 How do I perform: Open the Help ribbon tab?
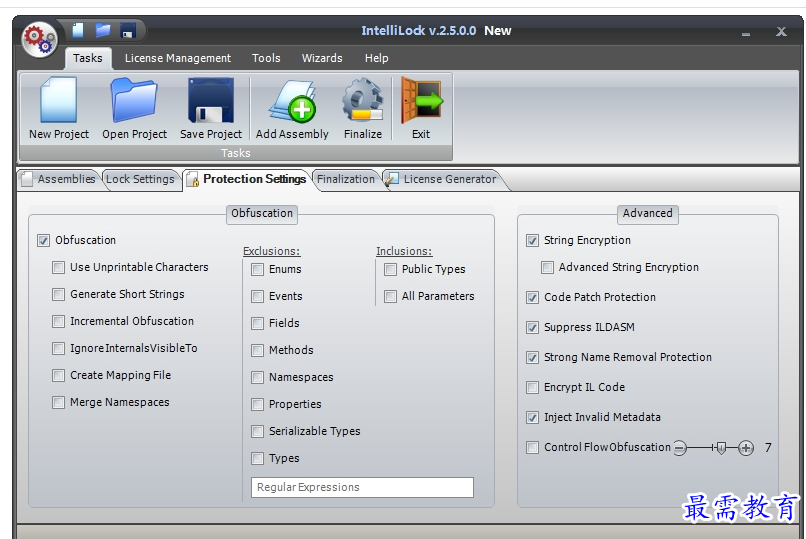[376, 58]
